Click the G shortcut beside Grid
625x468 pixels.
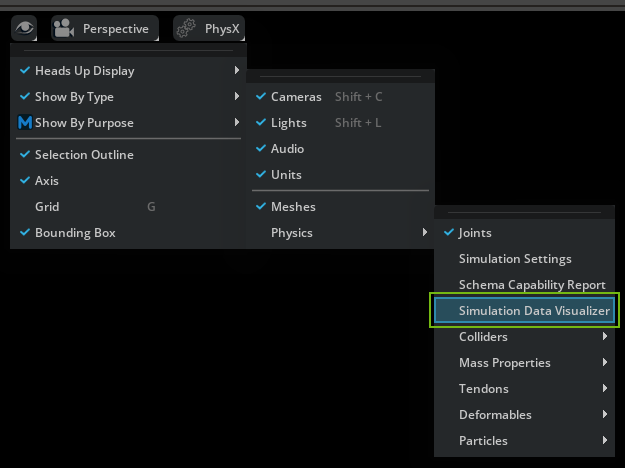(x=151, y=206)
